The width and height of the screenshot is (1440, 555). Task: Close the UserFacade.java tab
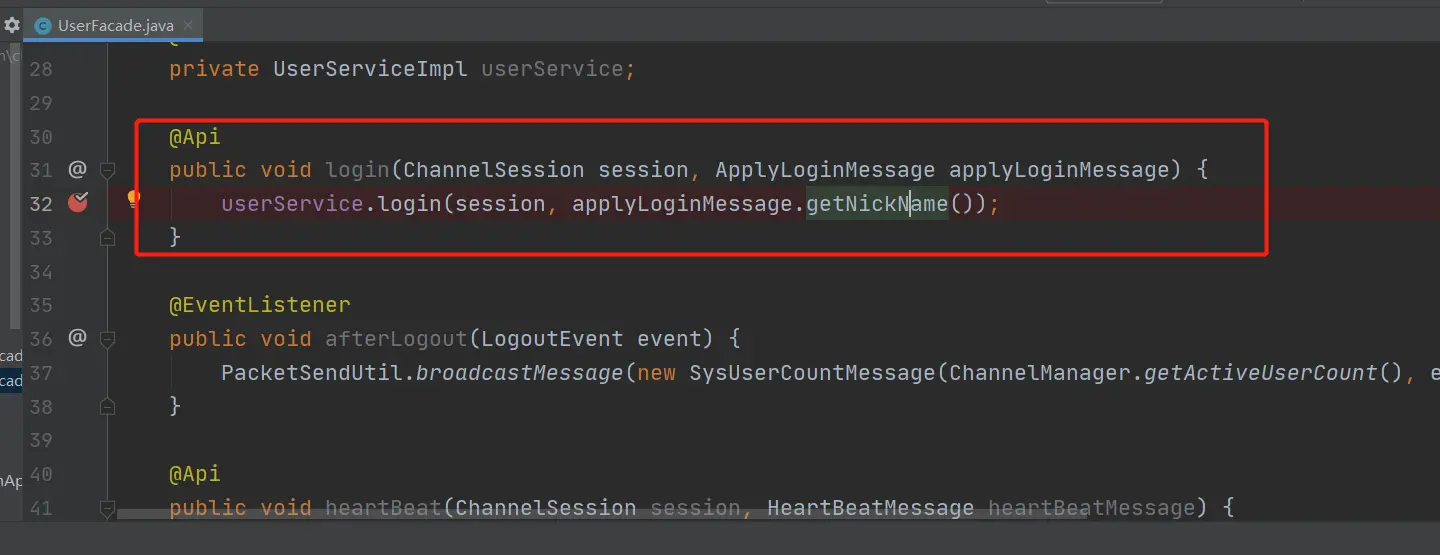click(189, 26)
